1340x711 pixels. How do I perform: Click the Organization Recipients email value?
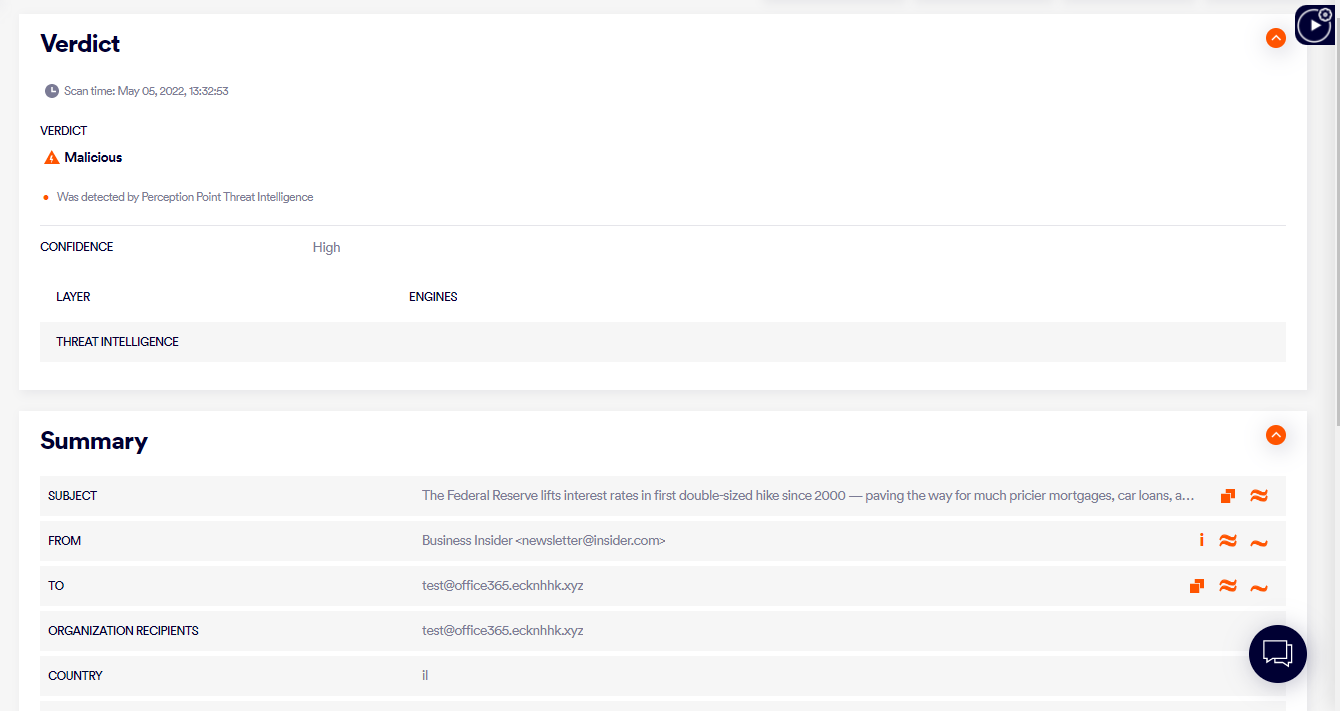[502, 631]
